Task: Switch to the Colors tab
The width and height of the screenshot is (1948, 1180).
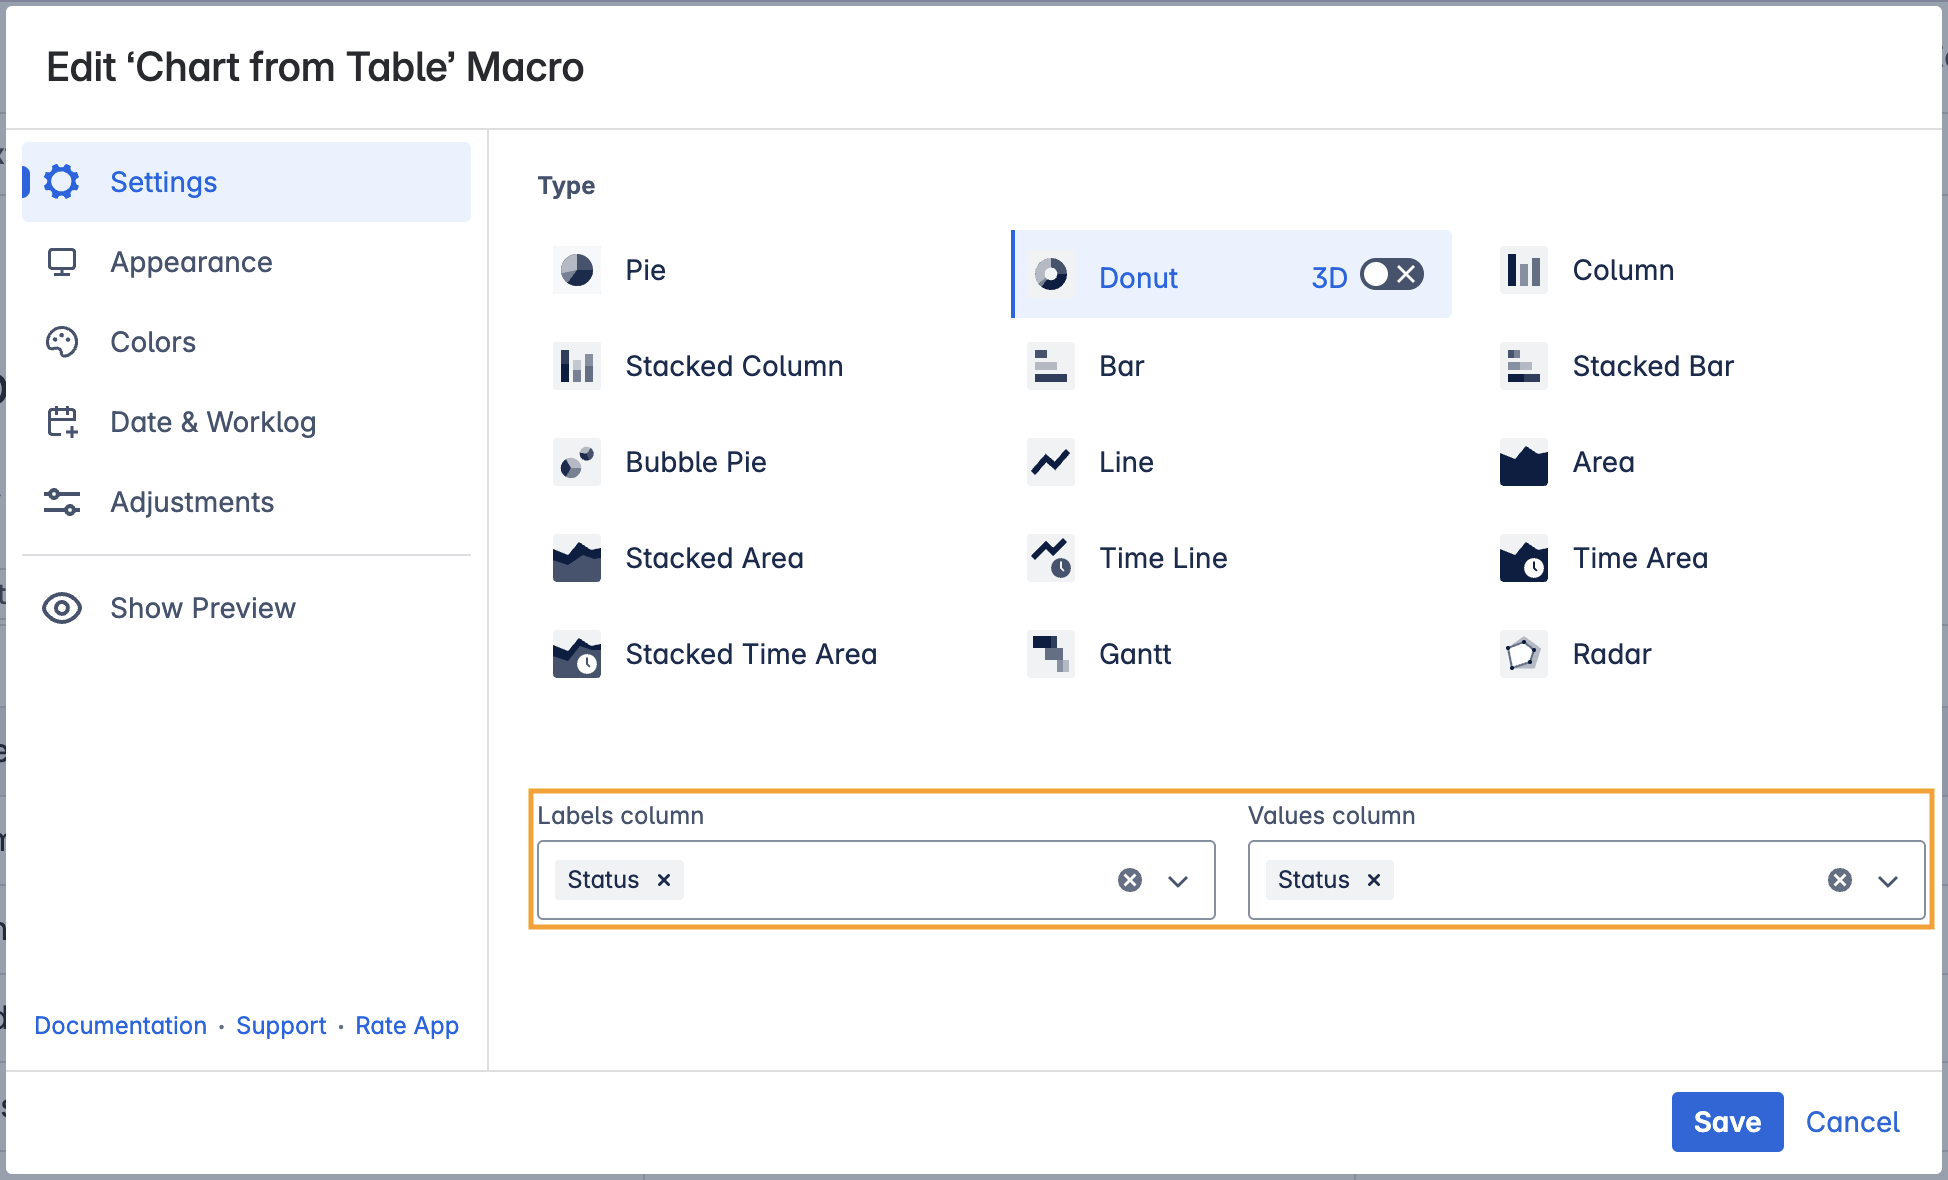Action: pos(246,342)
